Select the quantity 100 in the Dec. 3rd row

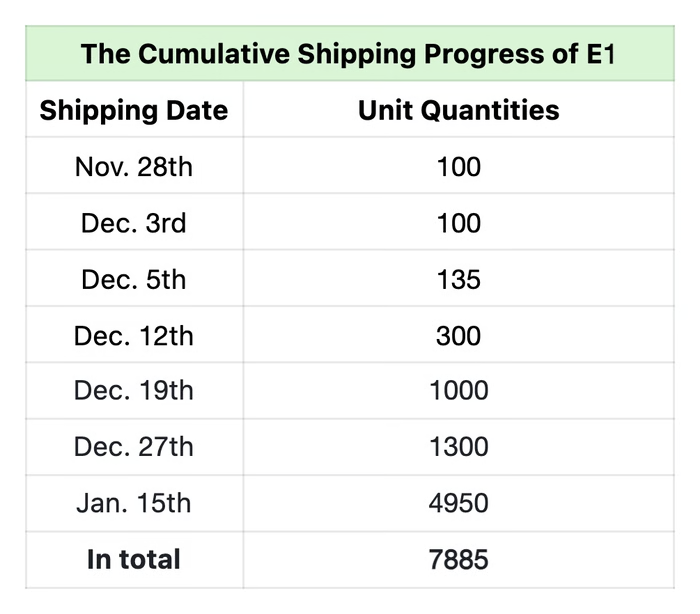click(459, 222)
